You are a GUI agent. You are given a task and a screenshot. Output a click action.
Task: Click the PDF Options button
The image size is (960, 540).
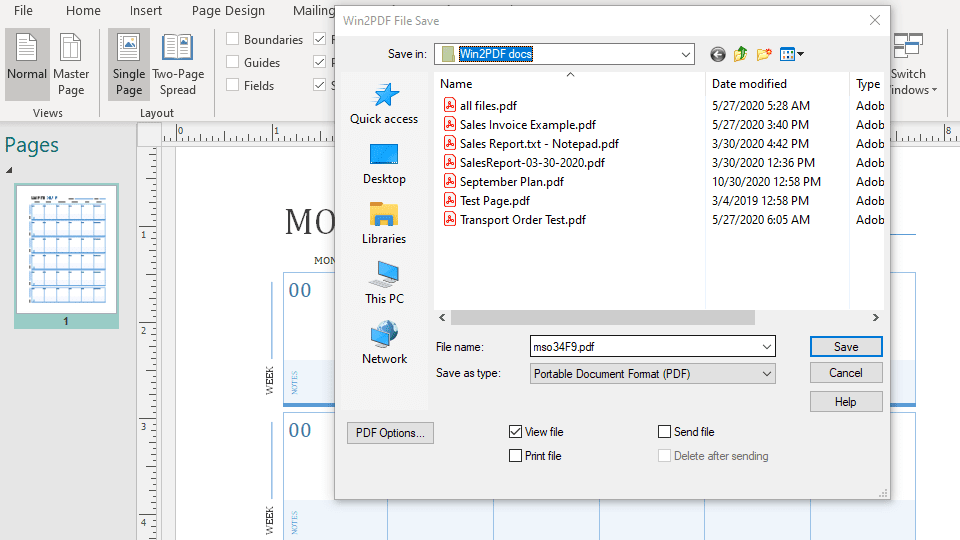[390, 433]
